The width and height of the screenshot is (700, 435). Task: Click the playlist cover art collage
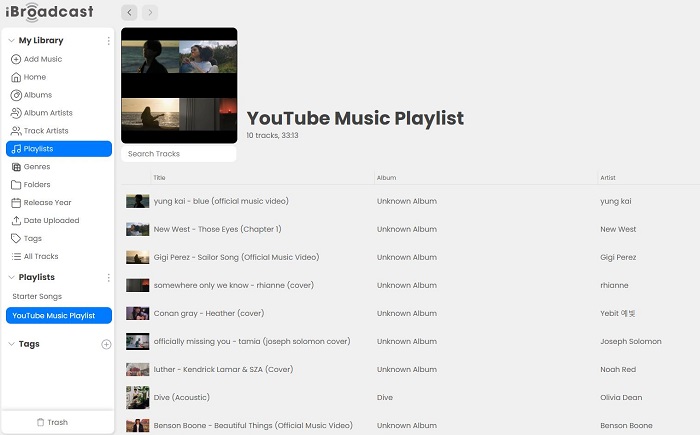[x=179, y=85]
